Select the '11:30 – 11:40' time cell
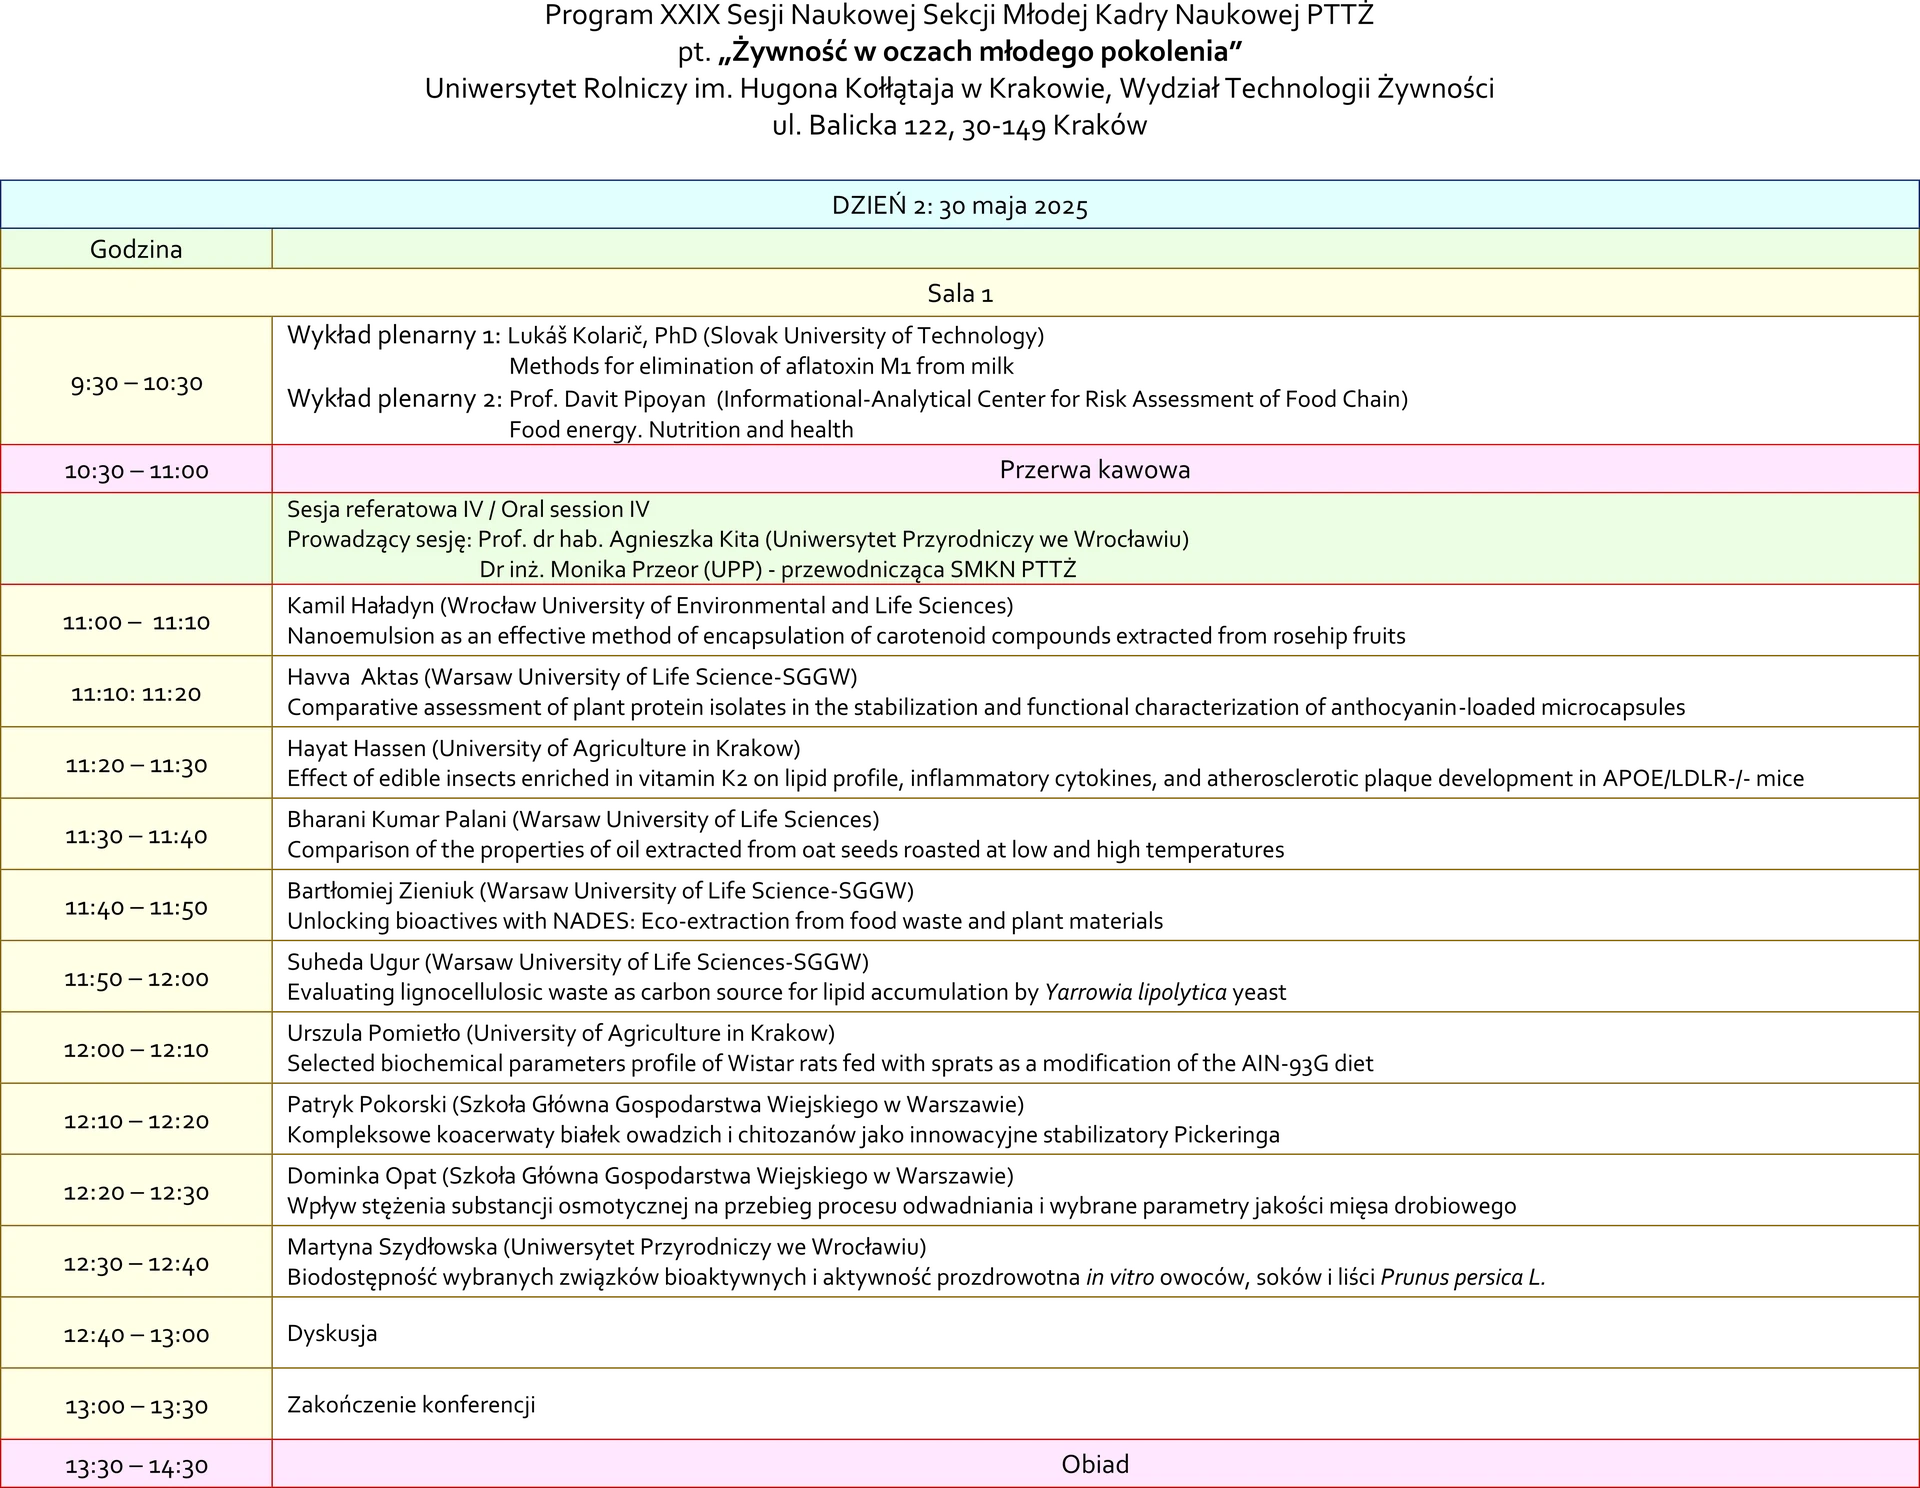Image resolution: width=1920 pixels, height=1488 pixels. (136, 836)
